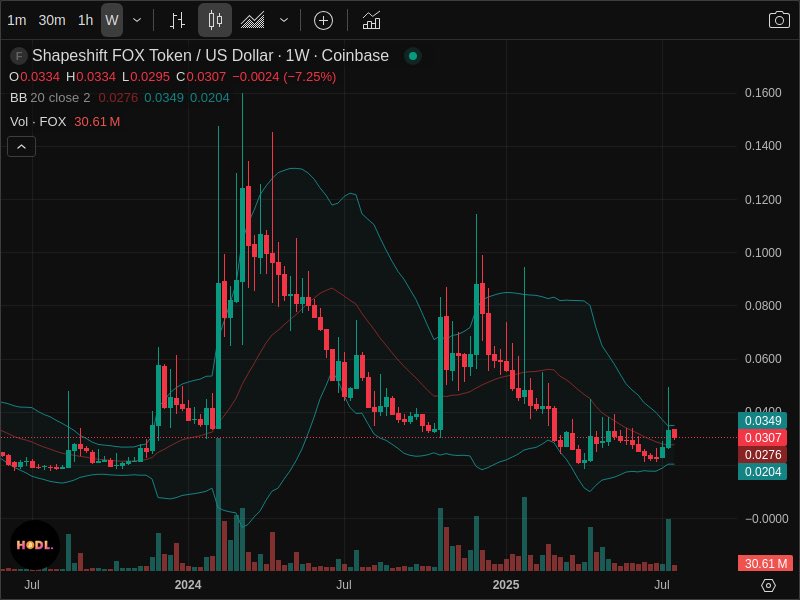Switch to the 1h timeframe
Viewport: 800px width, 600px height.
click(85, 20)
